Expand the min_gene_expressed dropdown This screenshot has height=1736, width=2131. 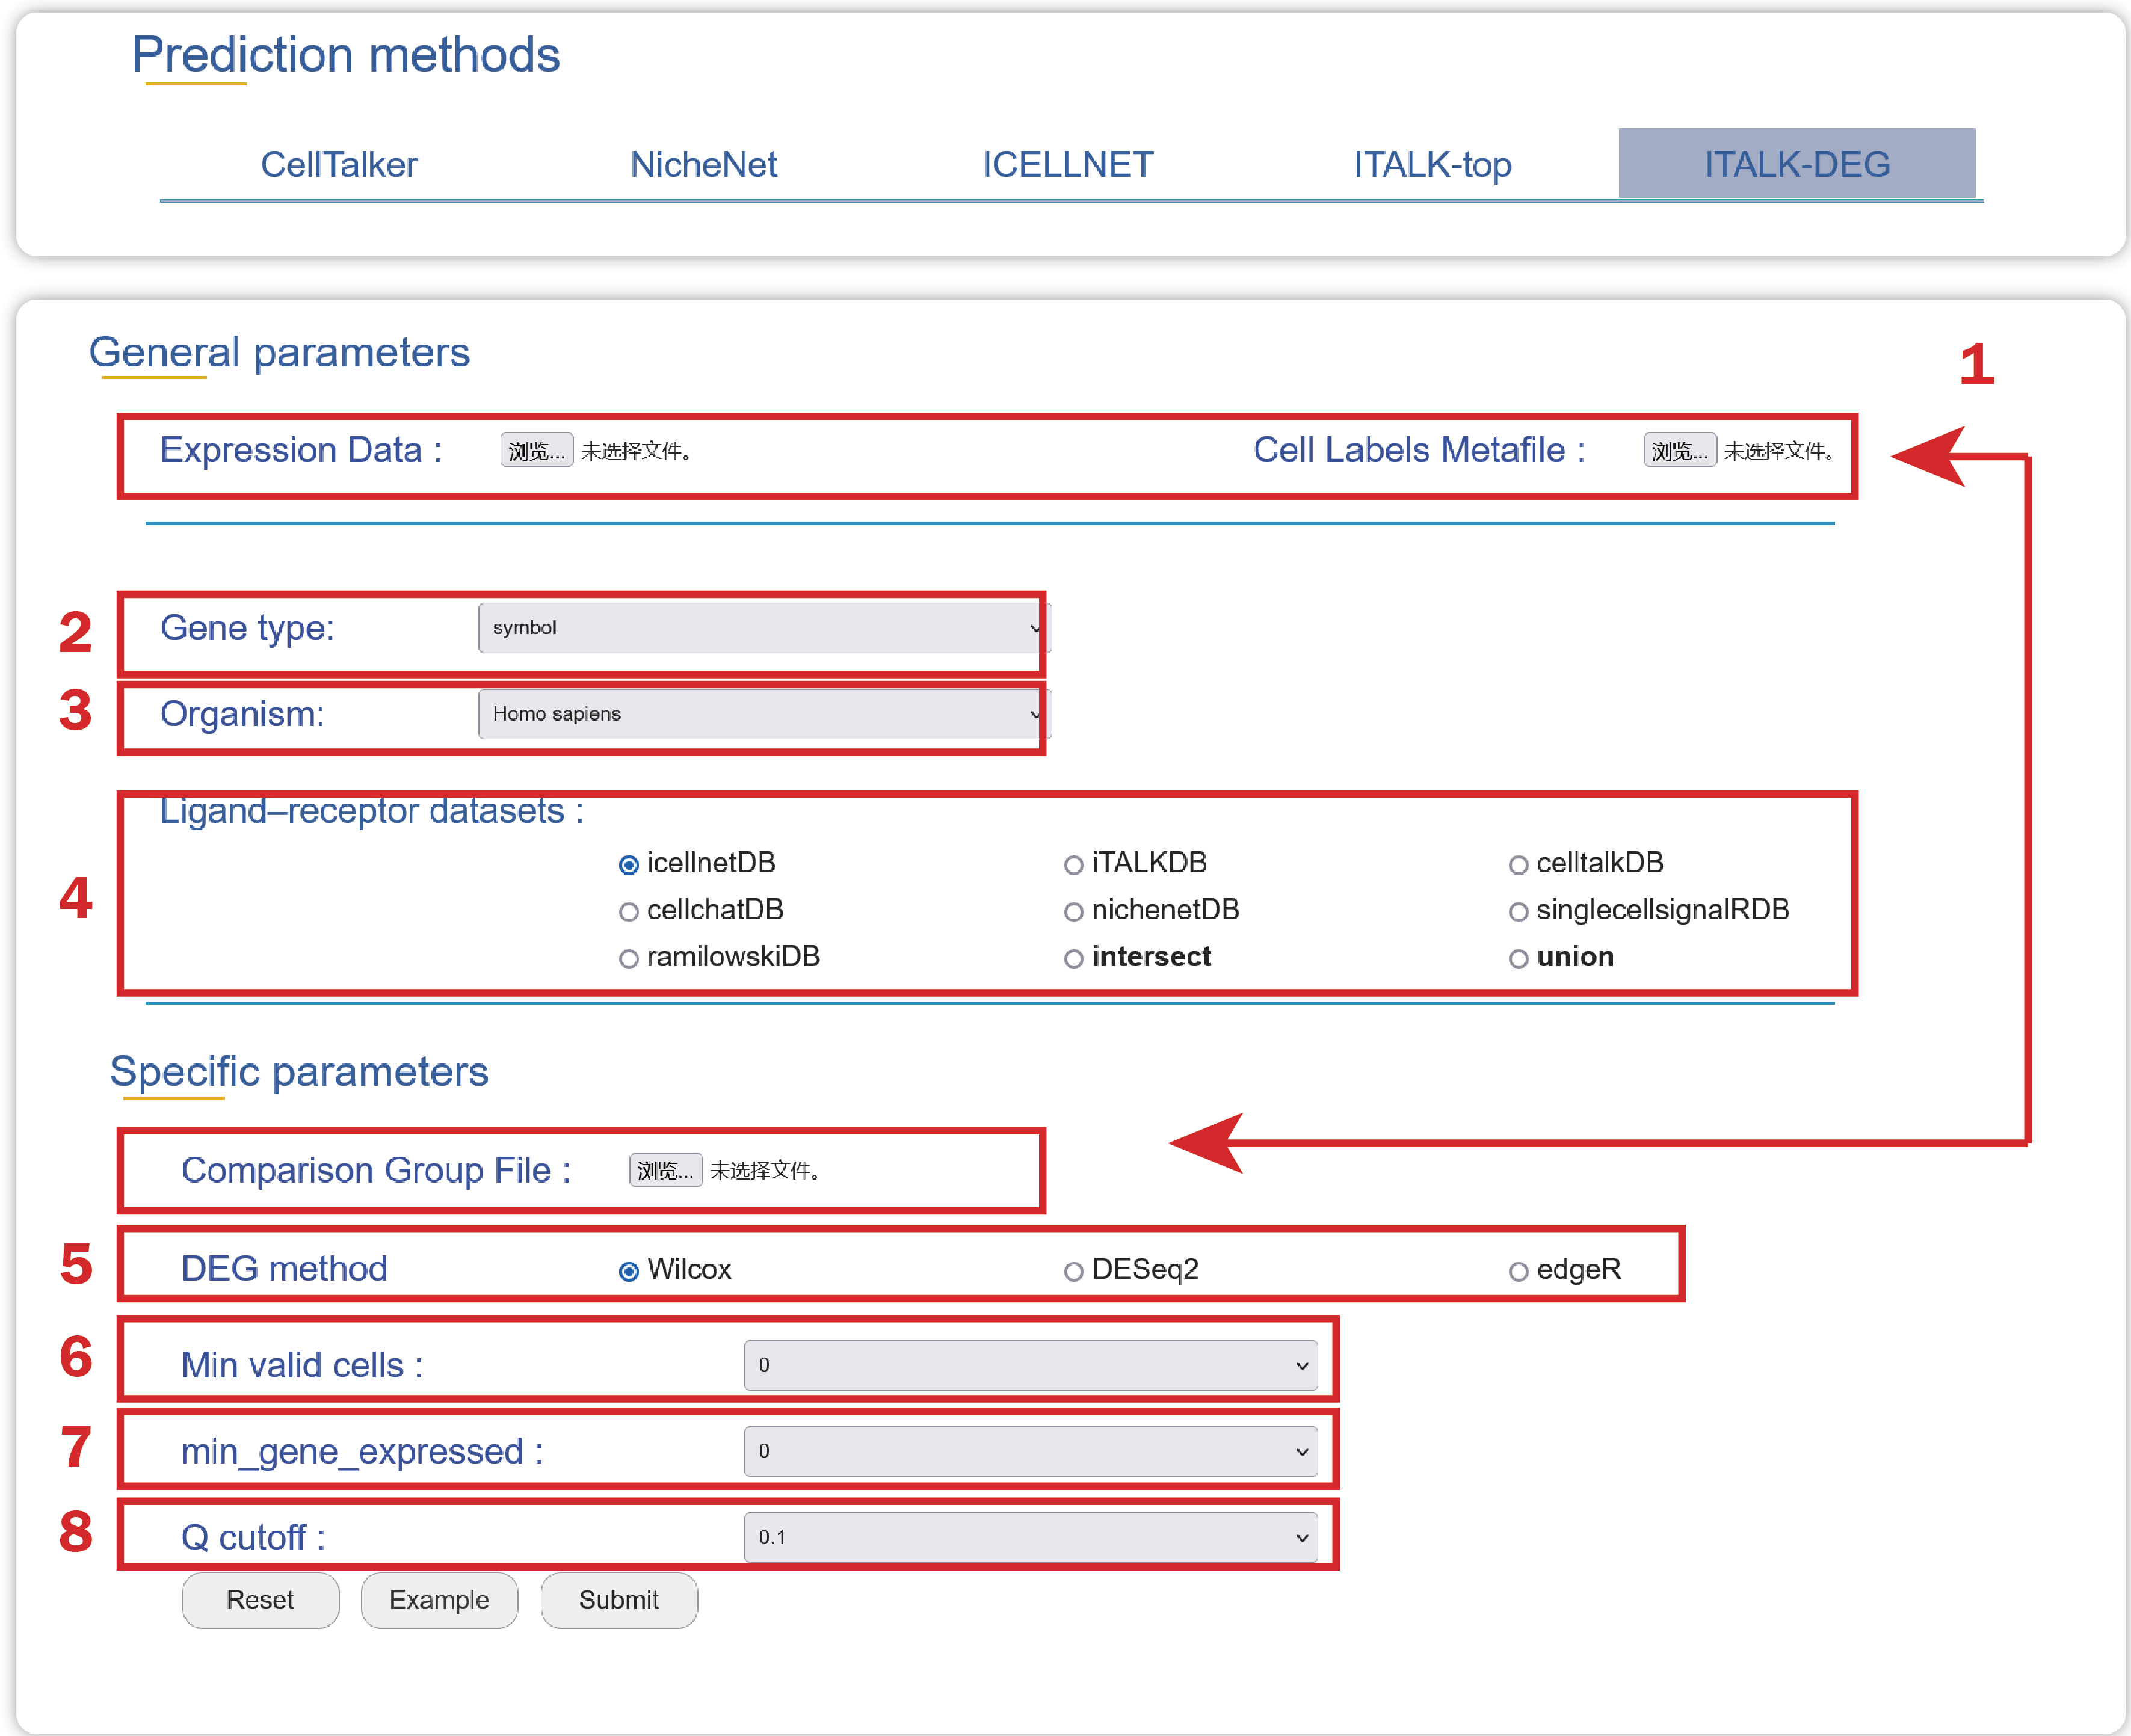(1030, 1451)
